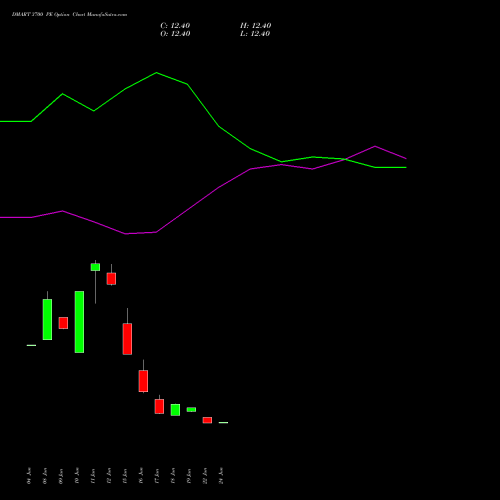Image resolution: width=500 pixels, height=500 pixels.
Task: Click the green indicator line at its peak
Action: 157,73
